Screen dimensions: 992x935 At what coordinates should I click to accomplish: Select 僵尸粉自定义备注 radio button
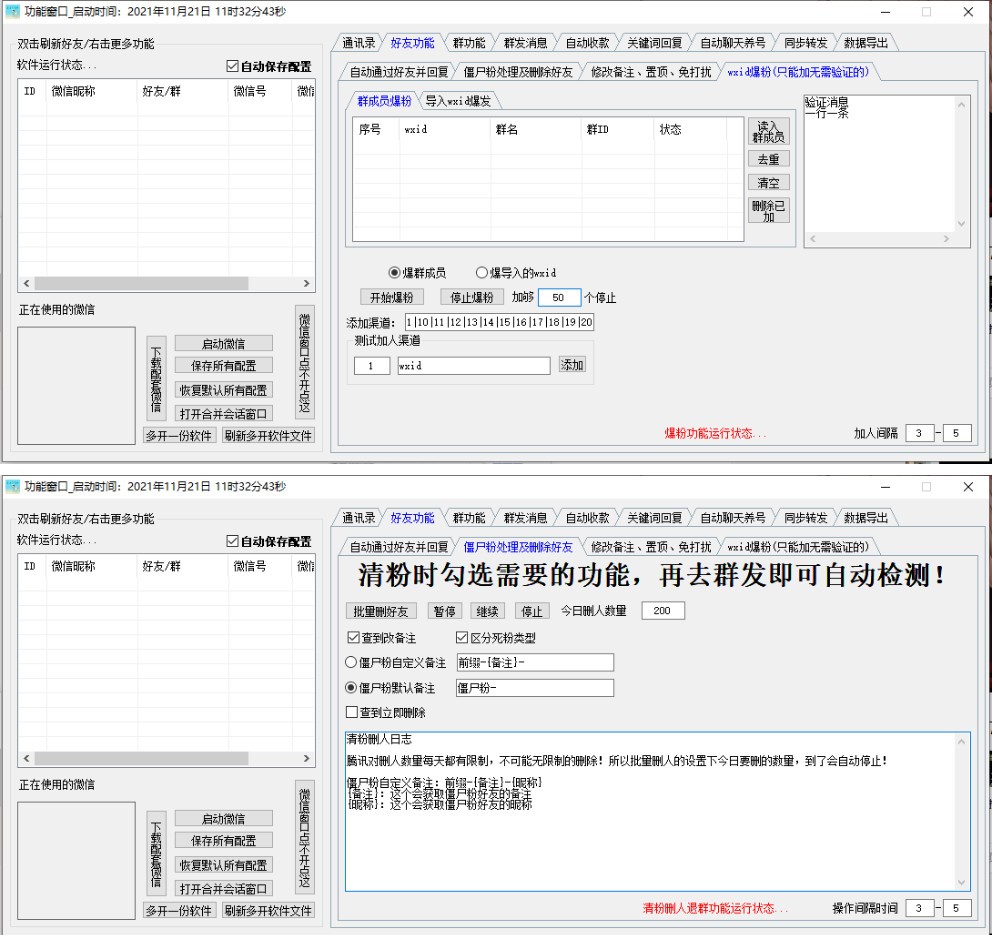tap(350, 662)
